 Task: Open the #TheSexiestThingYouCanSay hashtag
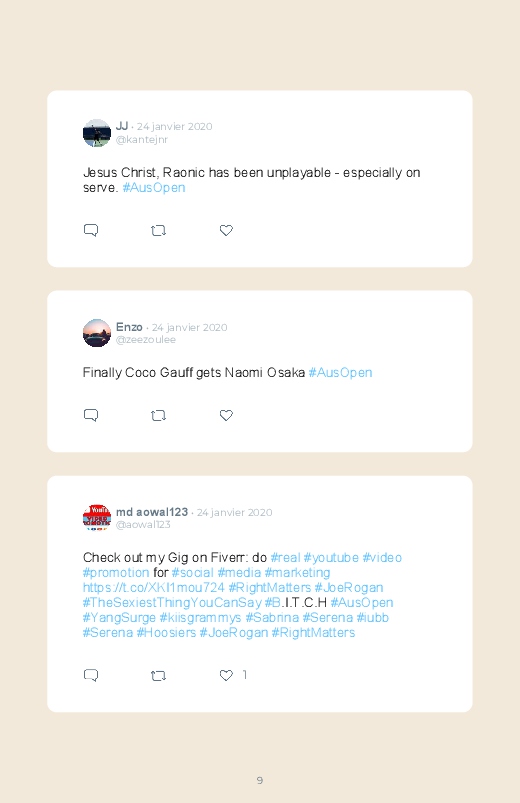[x=172, y=602]
